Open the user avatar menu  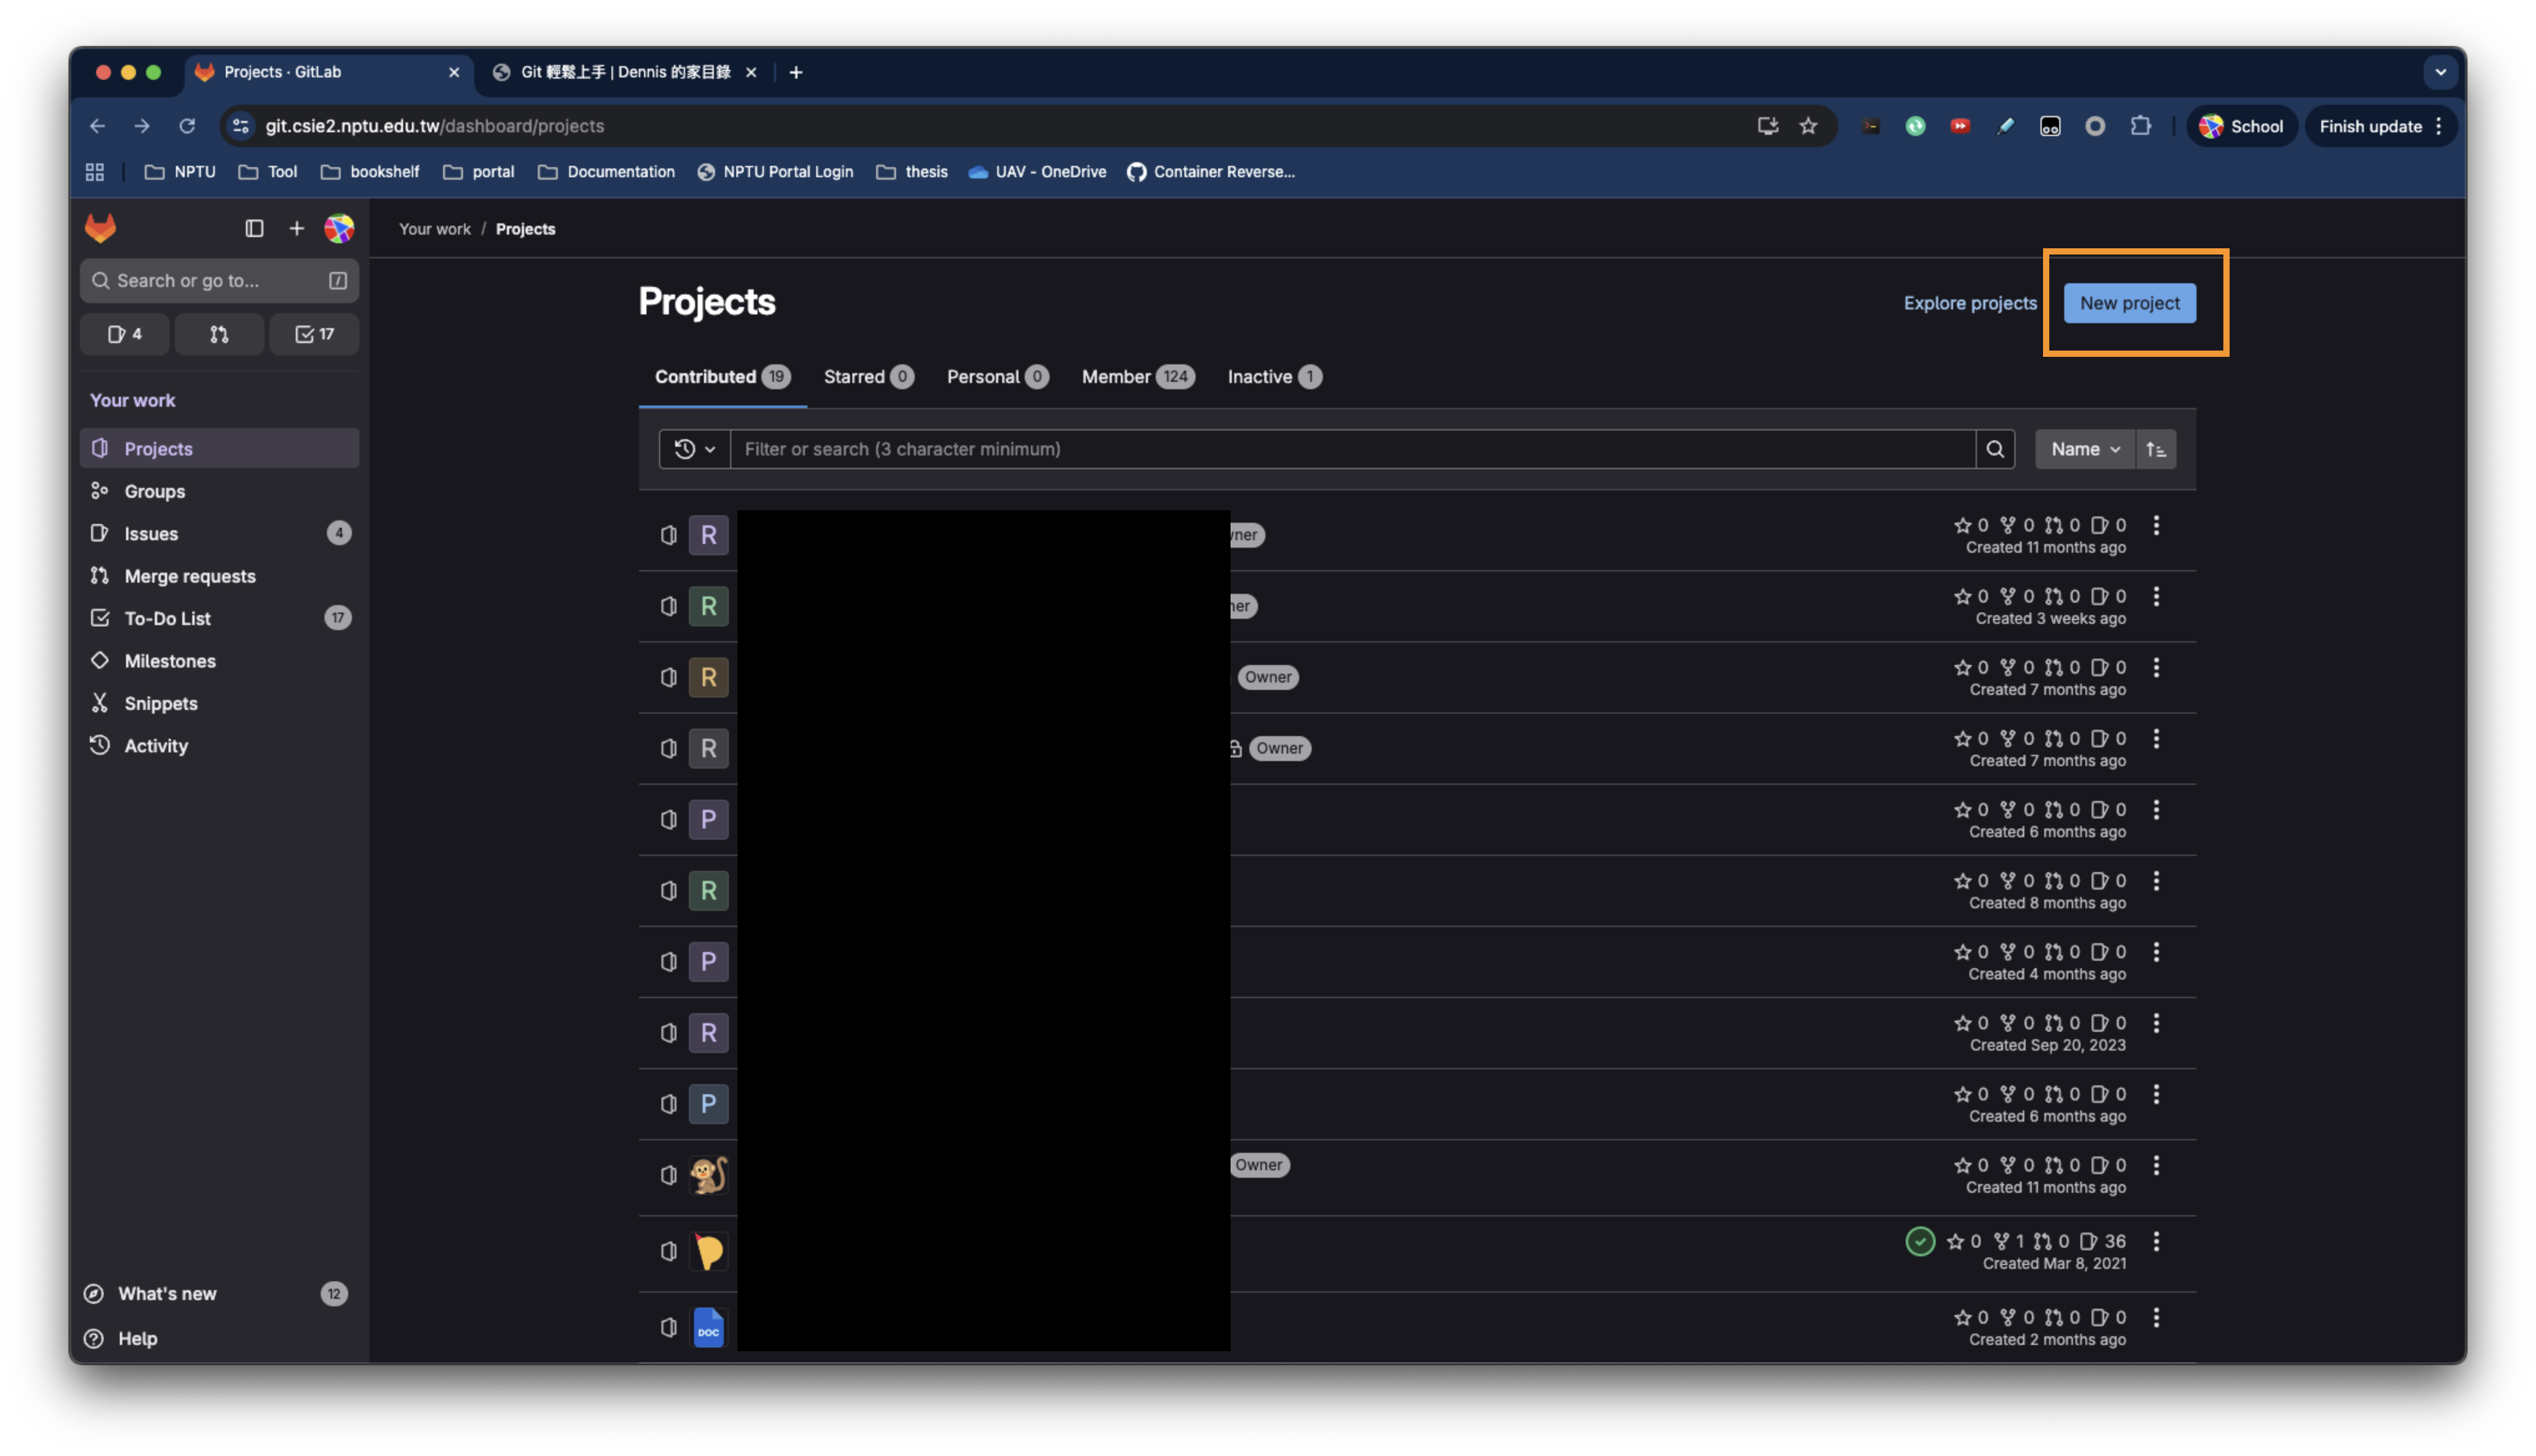[x=339, y=228]
